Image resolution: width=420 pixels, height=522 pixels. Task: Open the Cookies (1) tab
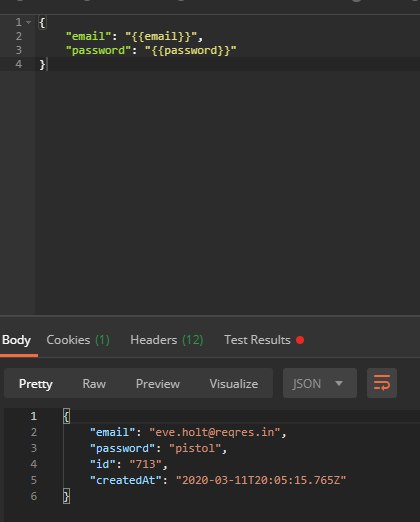[x=78, y=340]
